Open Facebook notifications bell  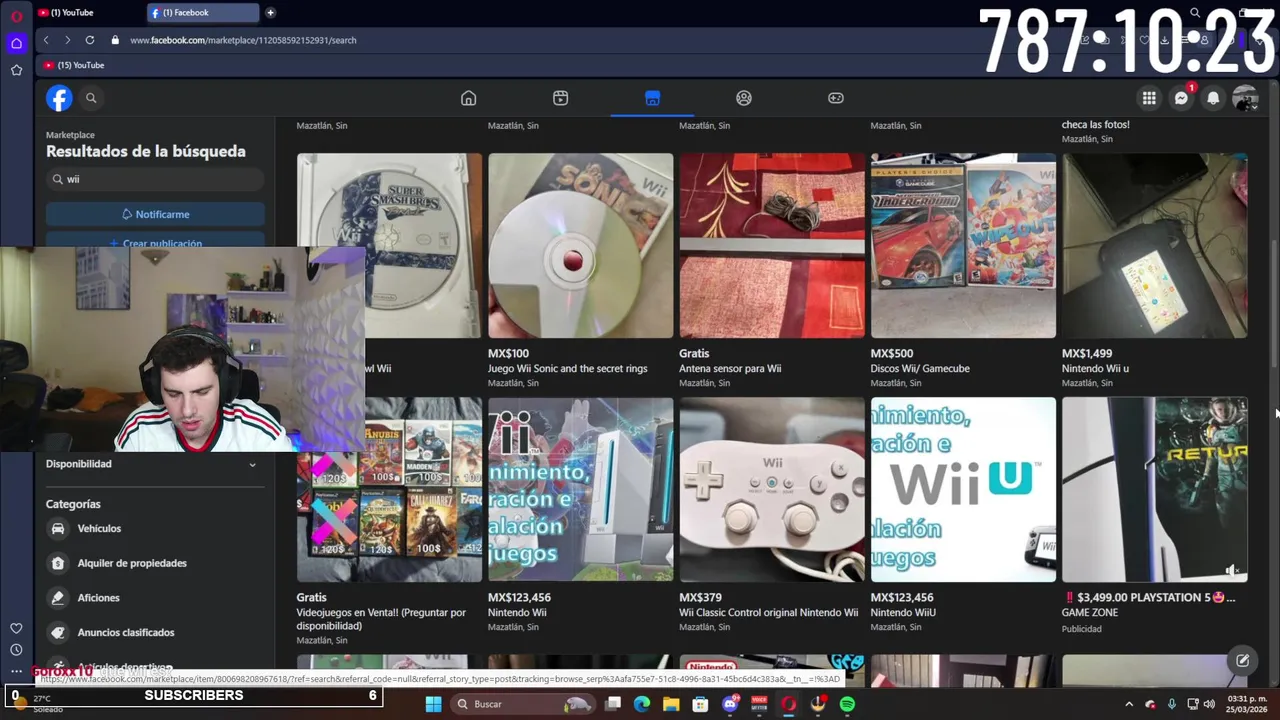(x=1213, y=98)
